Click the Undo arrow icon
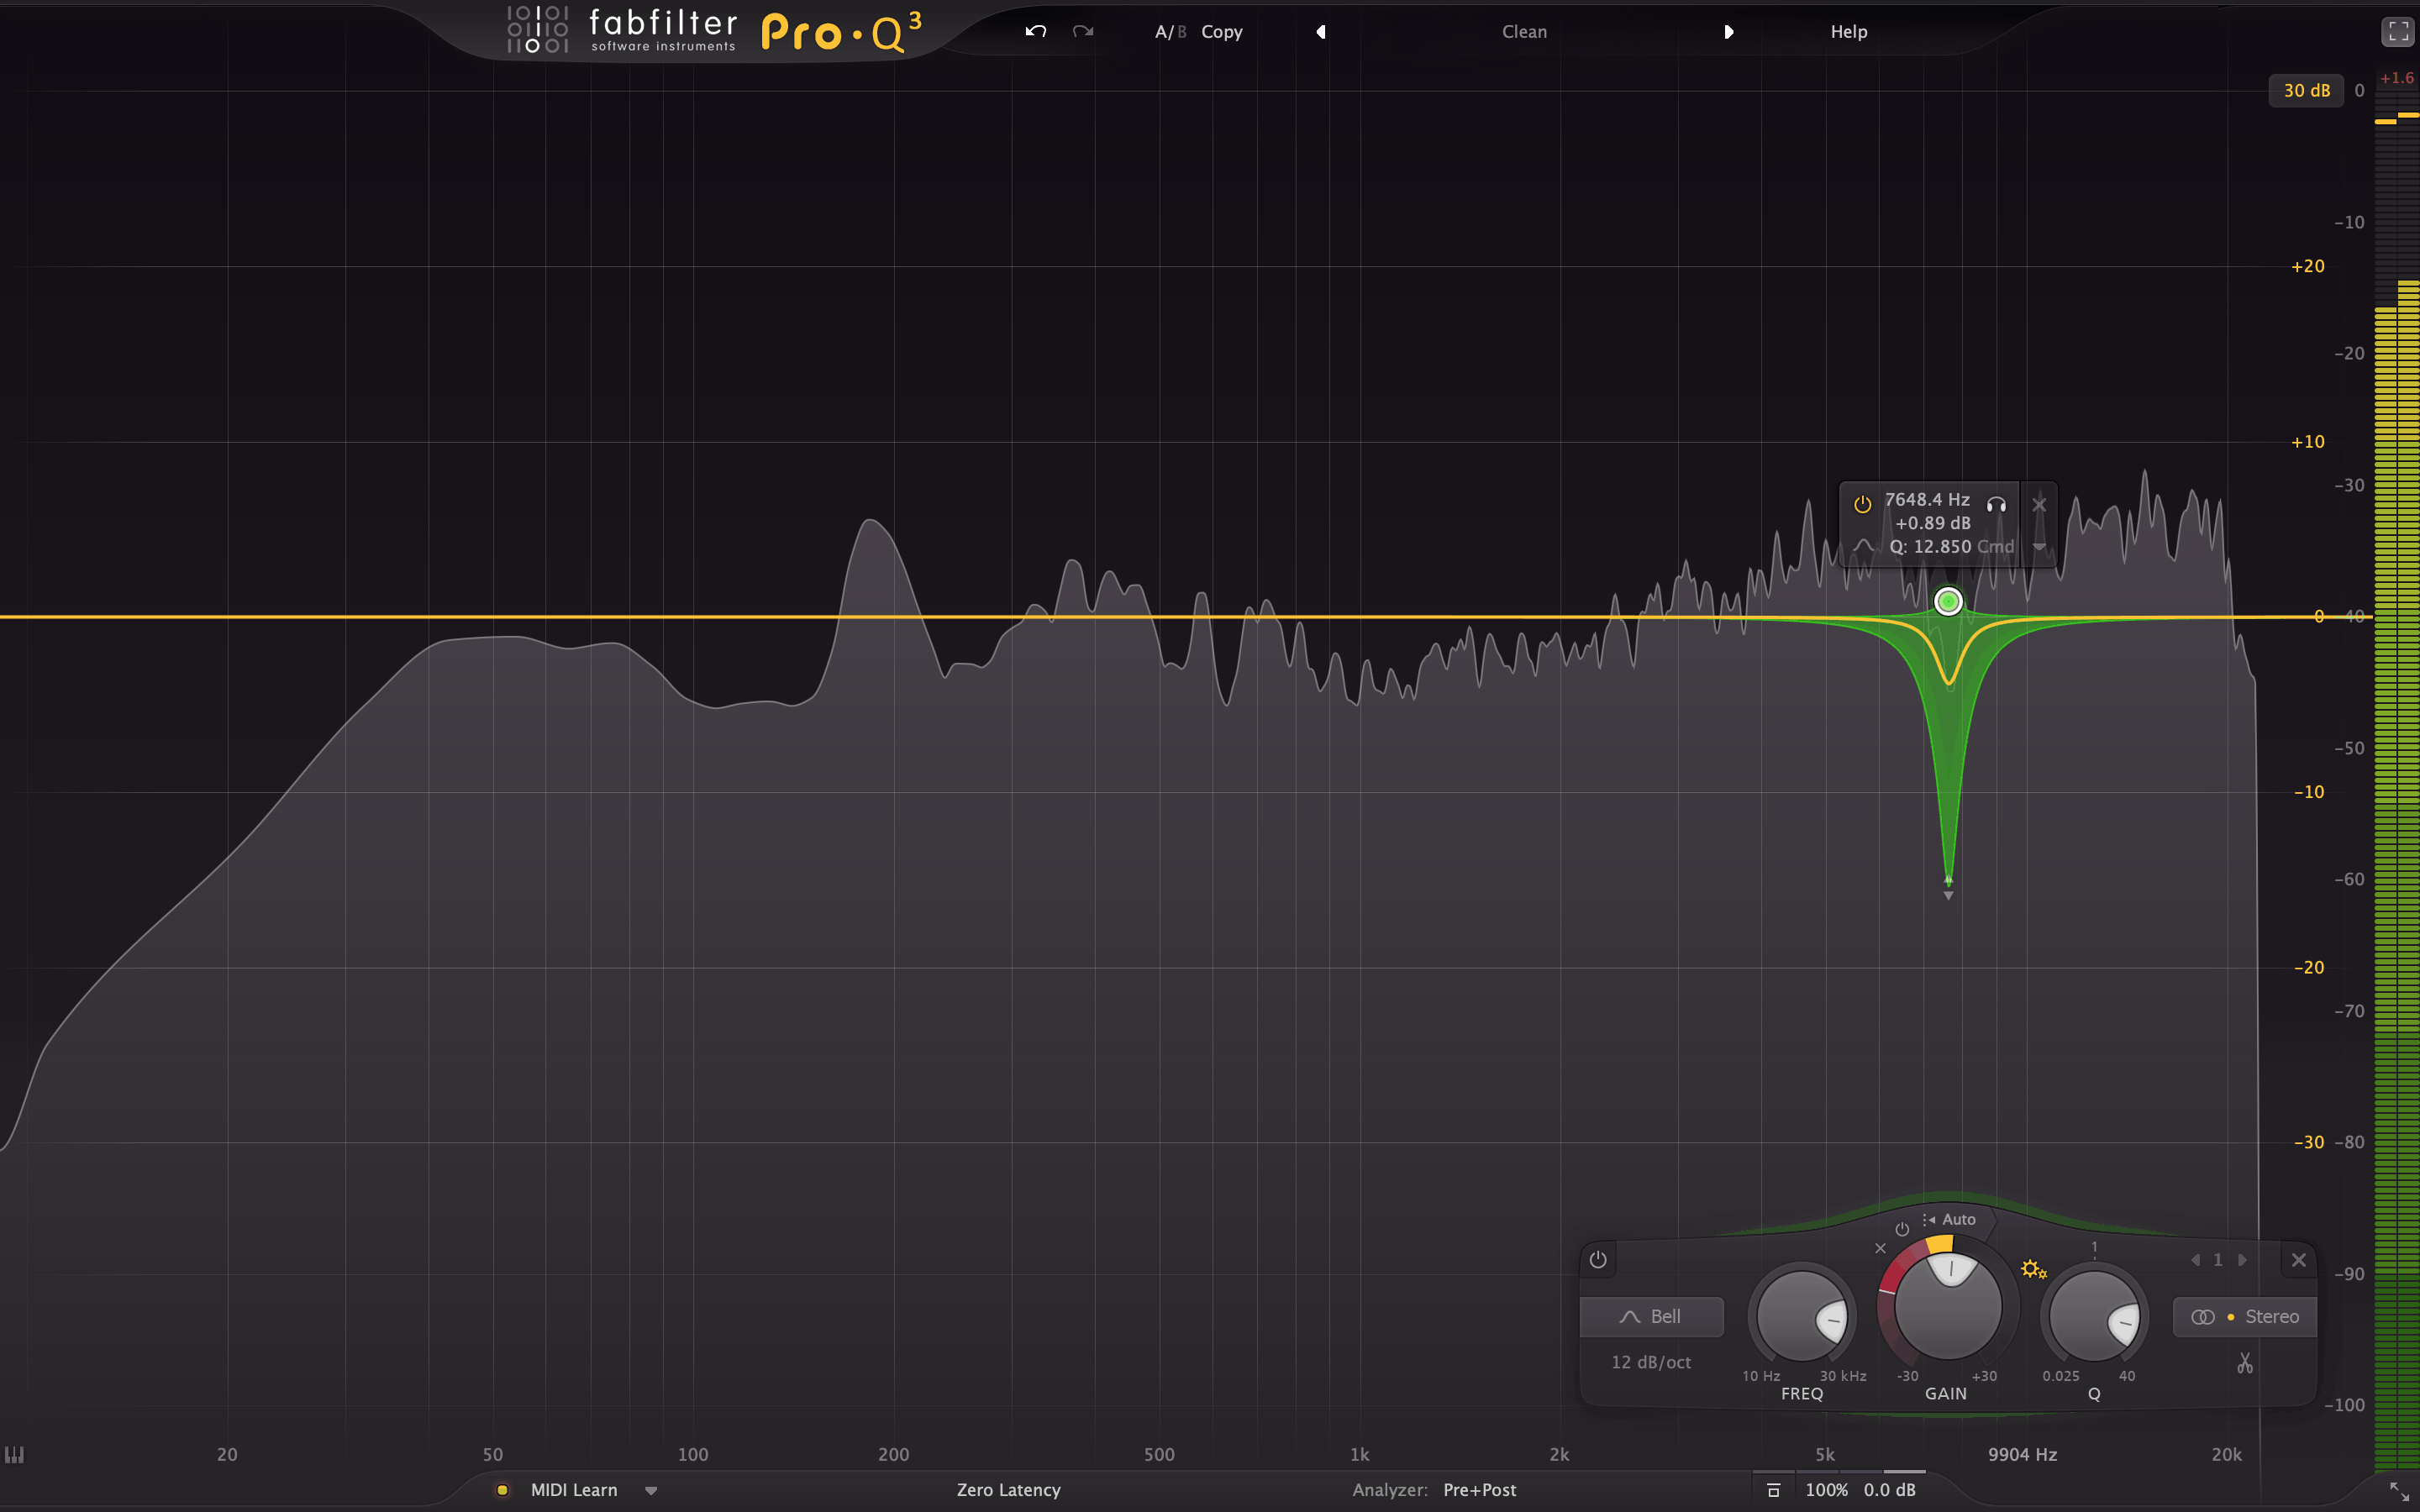 [x=1035, y=31]
